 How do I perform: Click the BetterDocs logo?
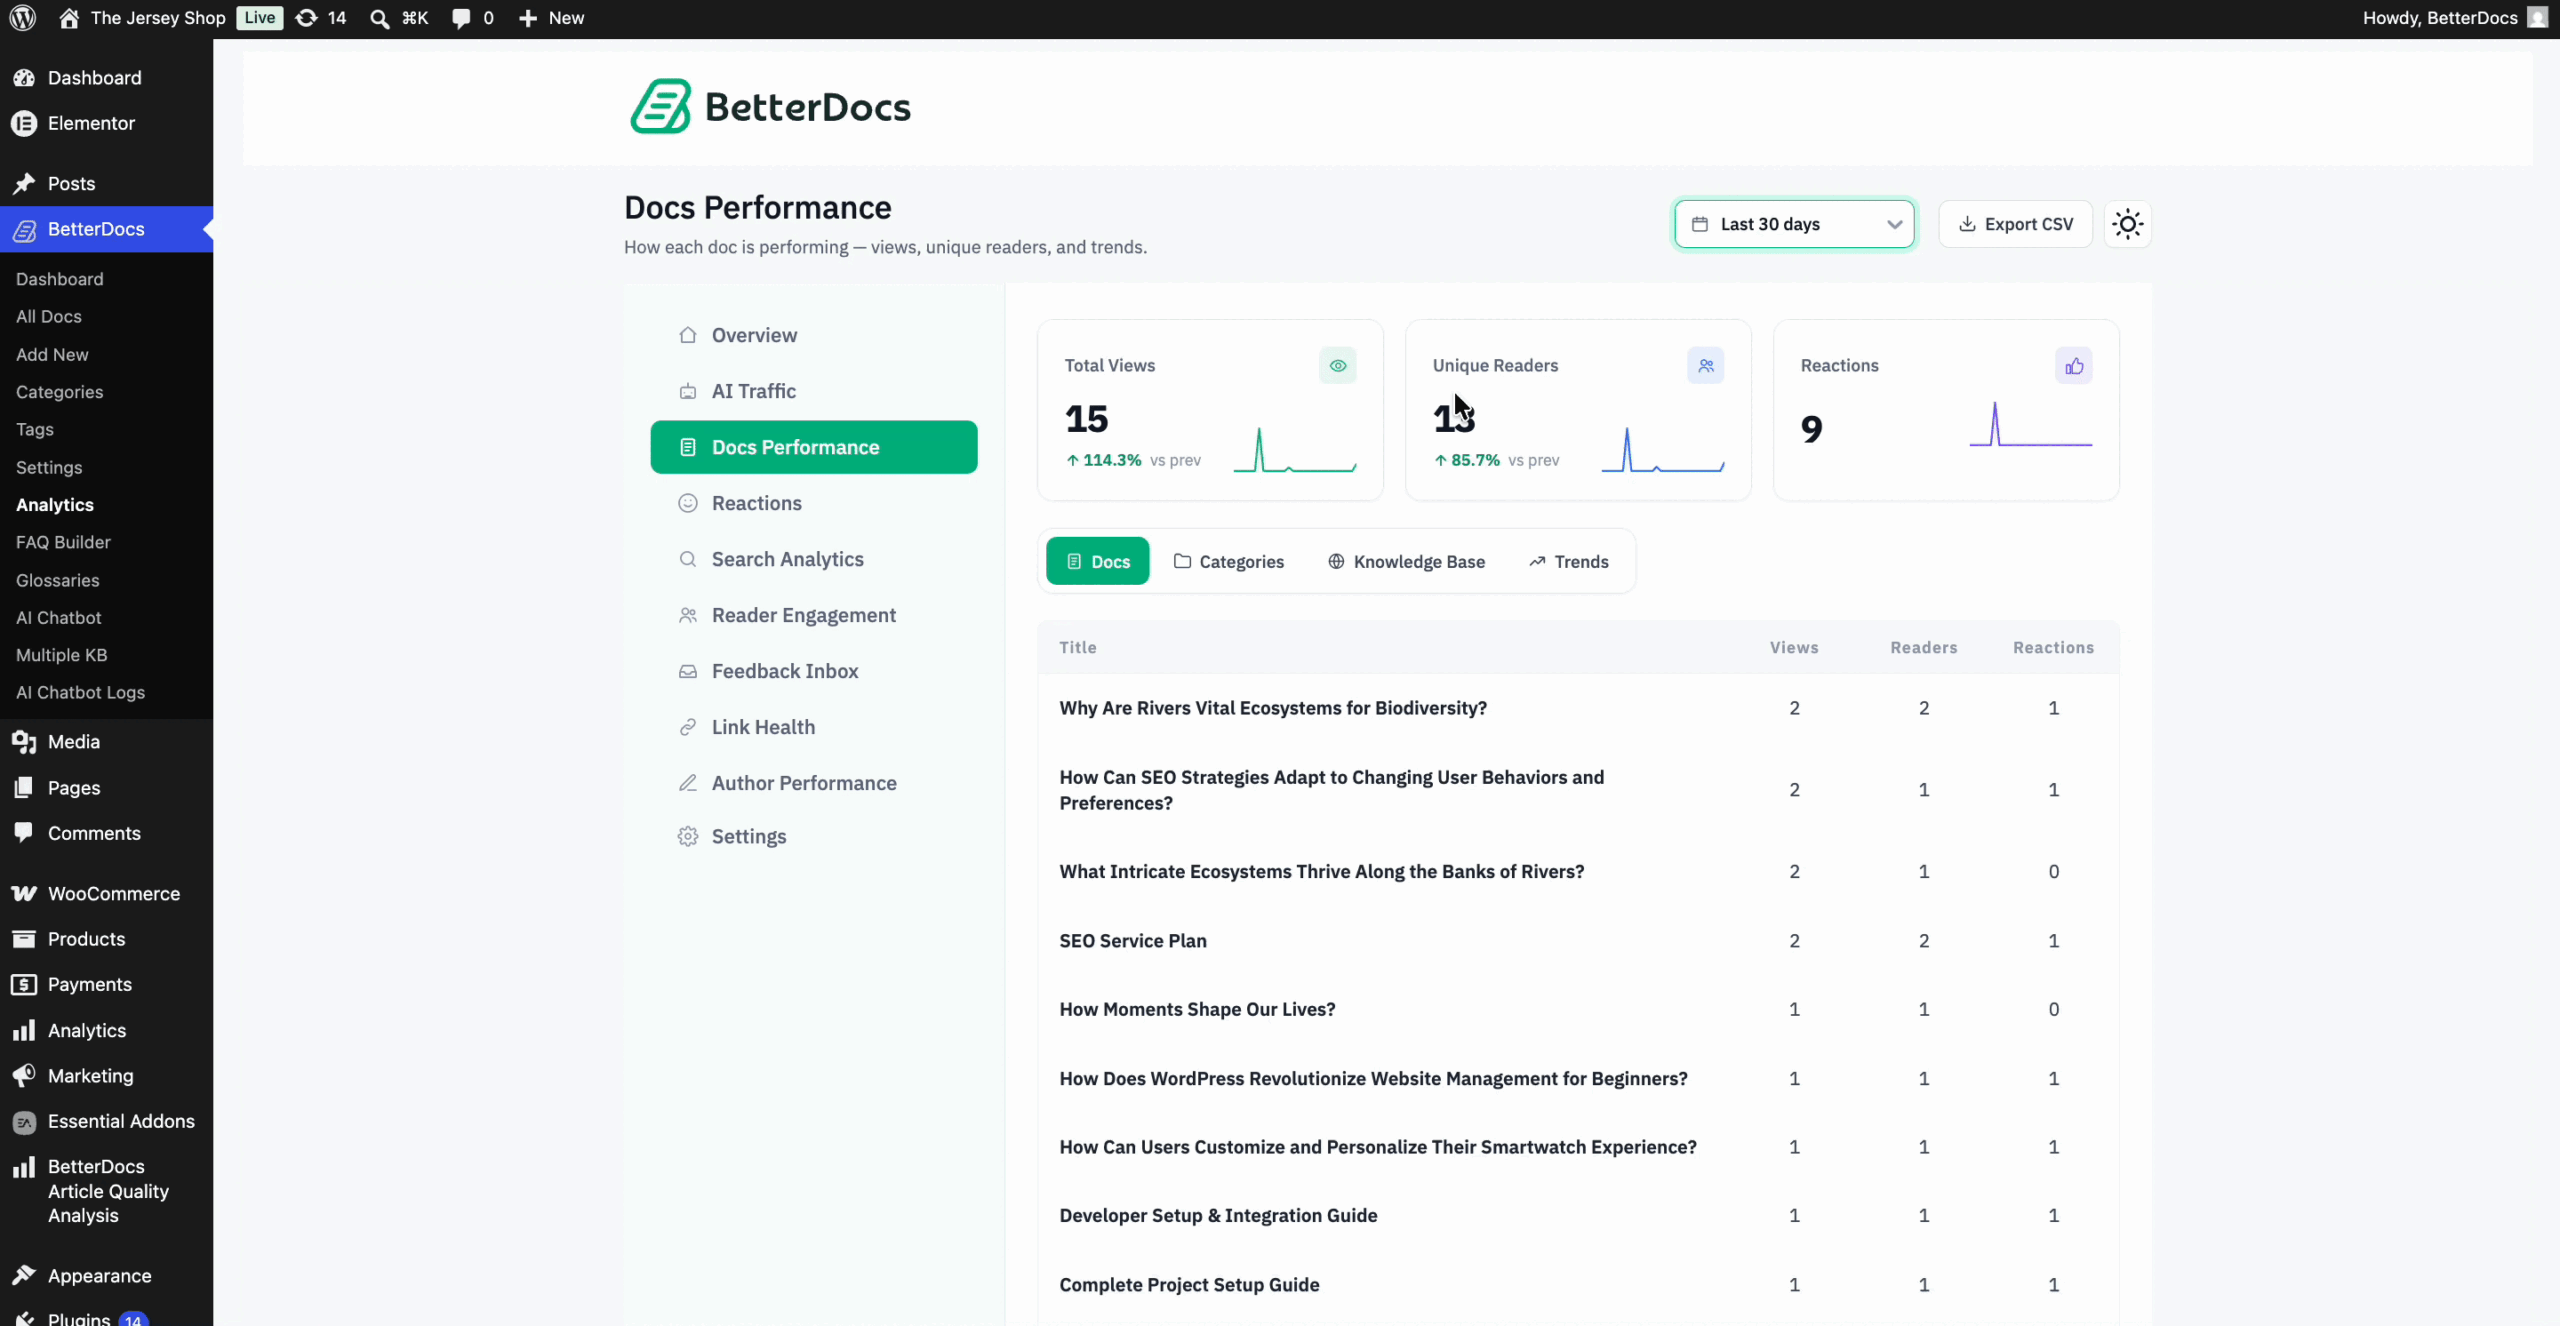coord(770,106)
